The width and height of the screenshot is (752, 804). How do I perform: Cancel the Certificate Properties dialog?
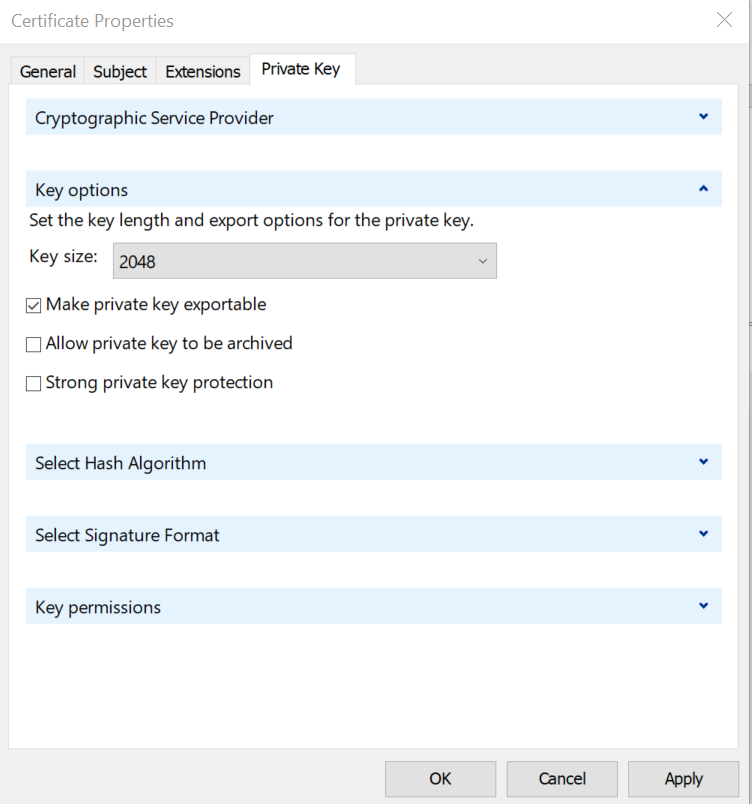click(x=561, y=778)
